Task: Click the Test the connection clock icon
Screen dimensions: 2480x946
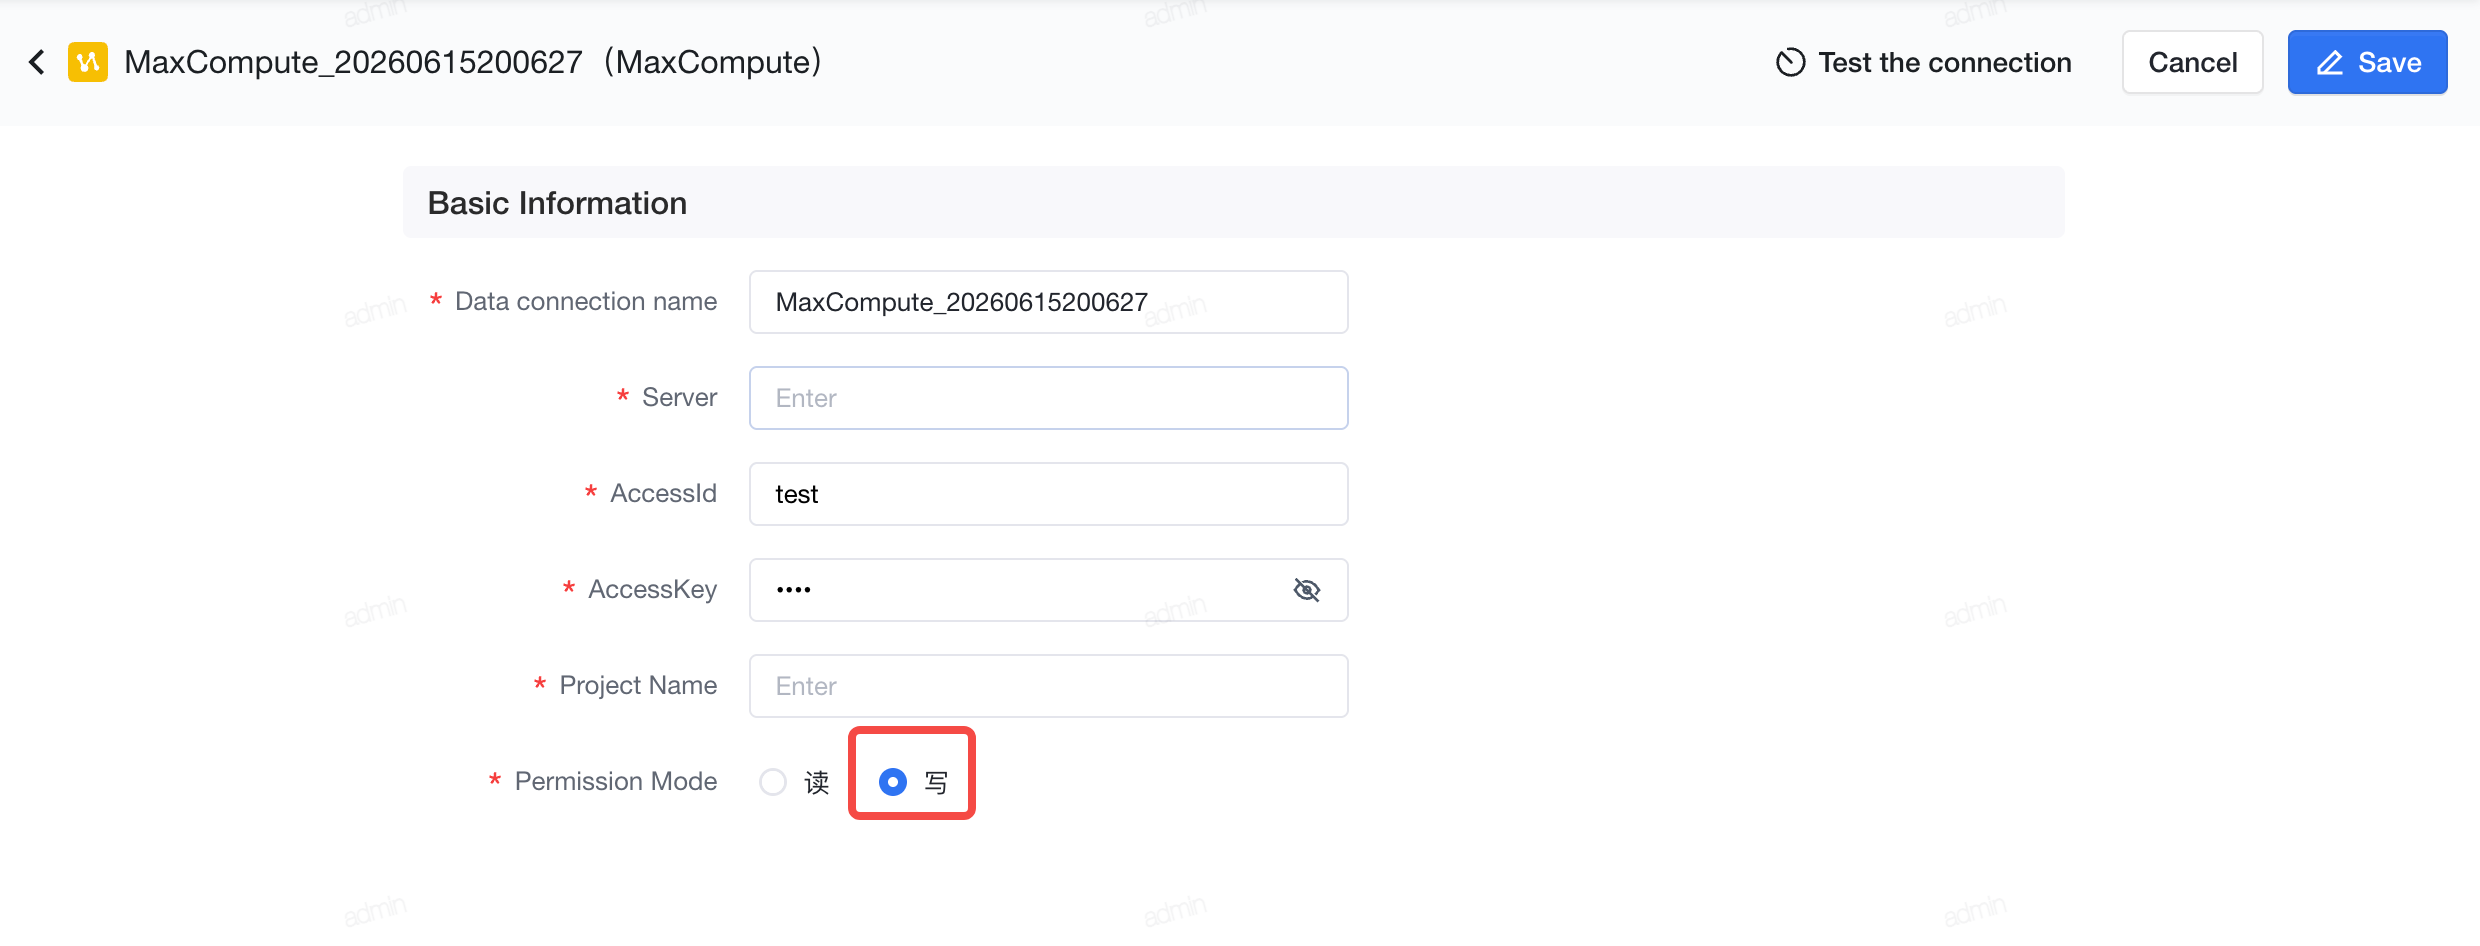Action: [x=1790, y=62]
